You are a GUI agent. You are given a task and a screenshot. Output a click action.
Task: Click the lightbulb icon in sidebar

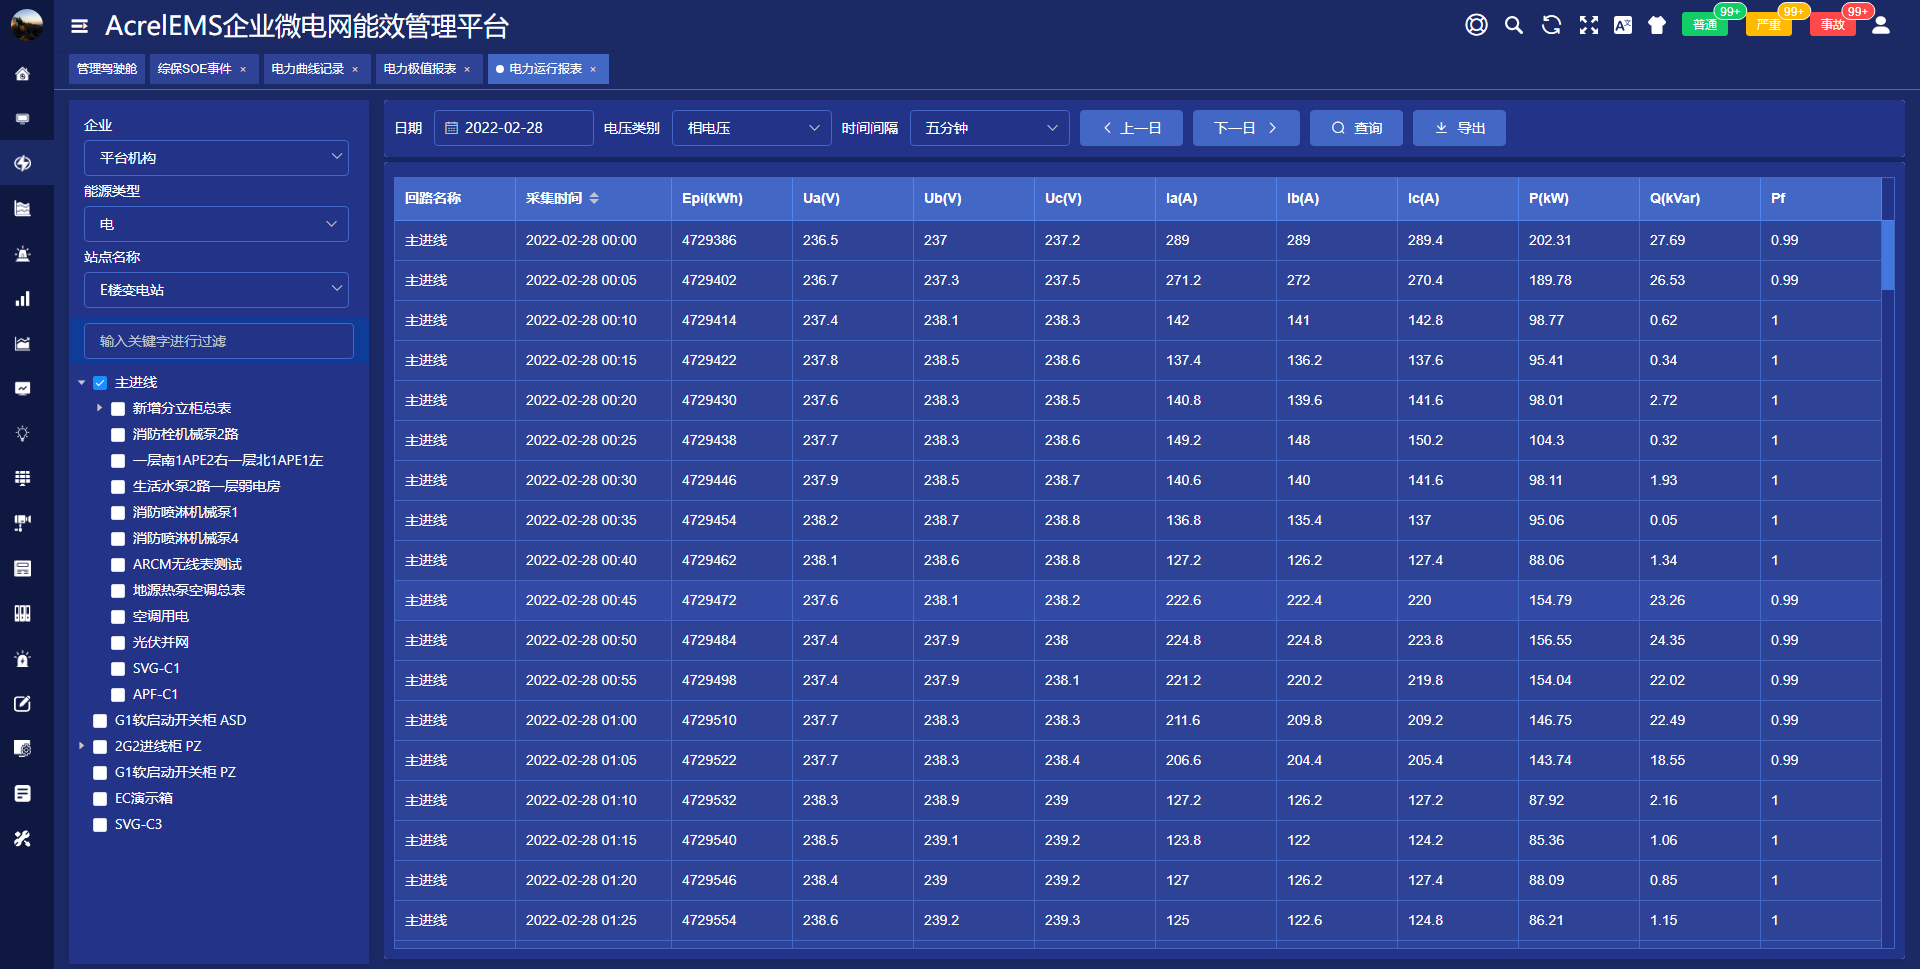22,433
